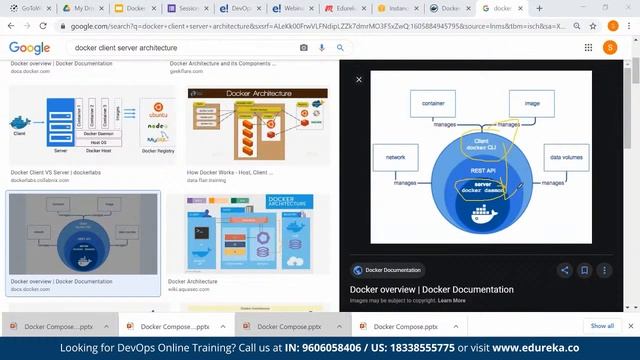This screenshot has width=640, height=360.
Task: Open new browser tab
Action: coord(539,8)
